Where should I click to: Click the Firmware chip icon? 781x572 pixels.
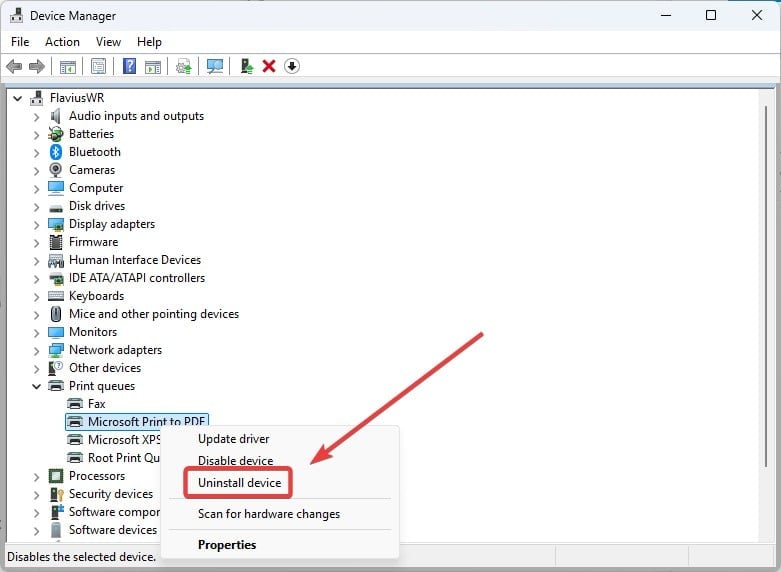(x=56, y=242)
